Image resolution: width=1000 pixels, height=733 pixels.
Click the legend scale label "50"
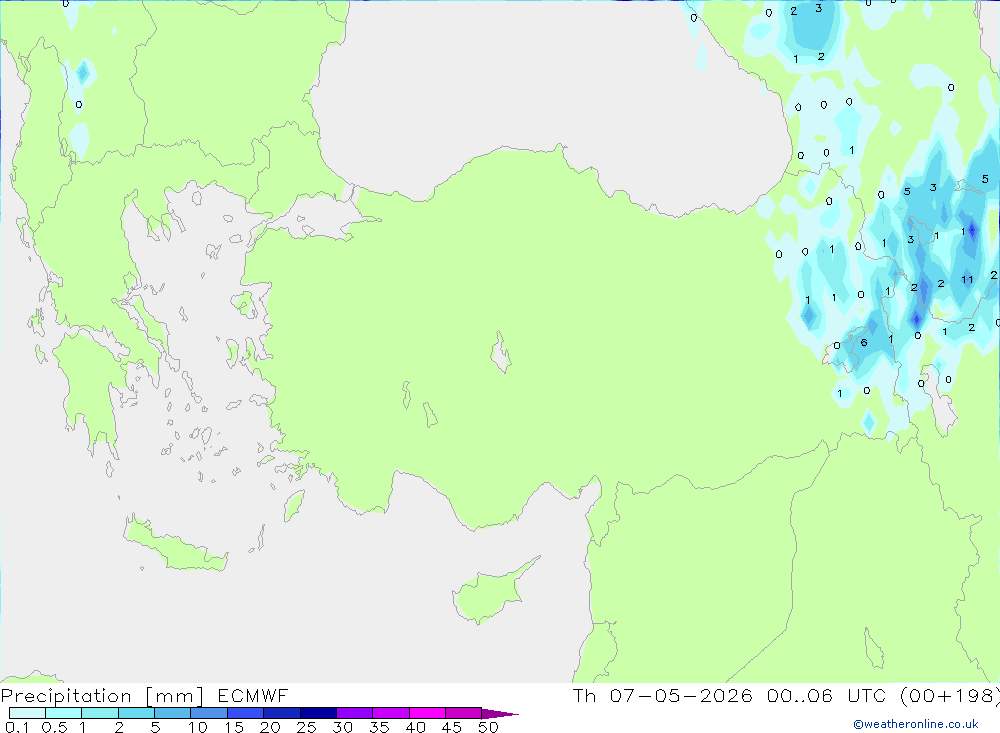(488, 727)
